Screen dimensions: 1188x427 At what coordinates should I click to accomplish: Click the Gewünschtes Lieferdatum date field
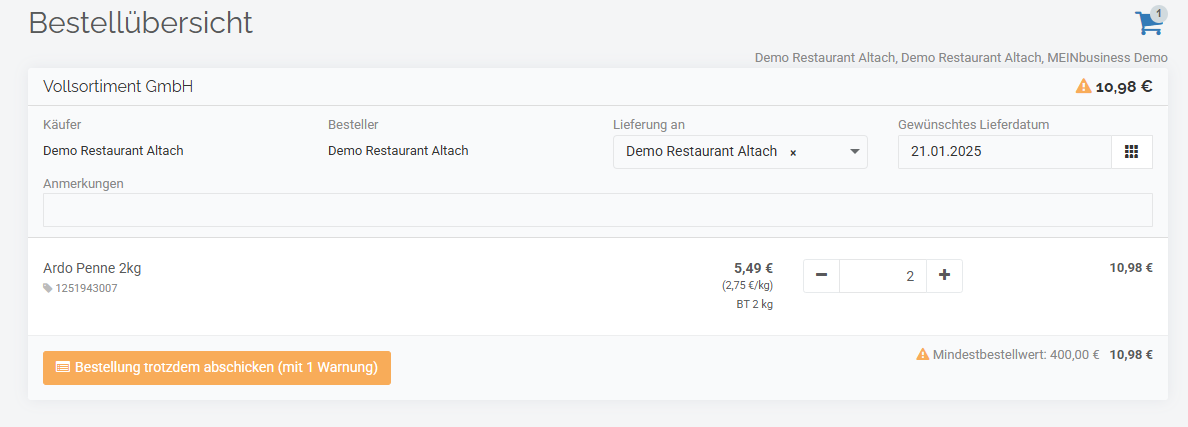tap(1005, 151)
